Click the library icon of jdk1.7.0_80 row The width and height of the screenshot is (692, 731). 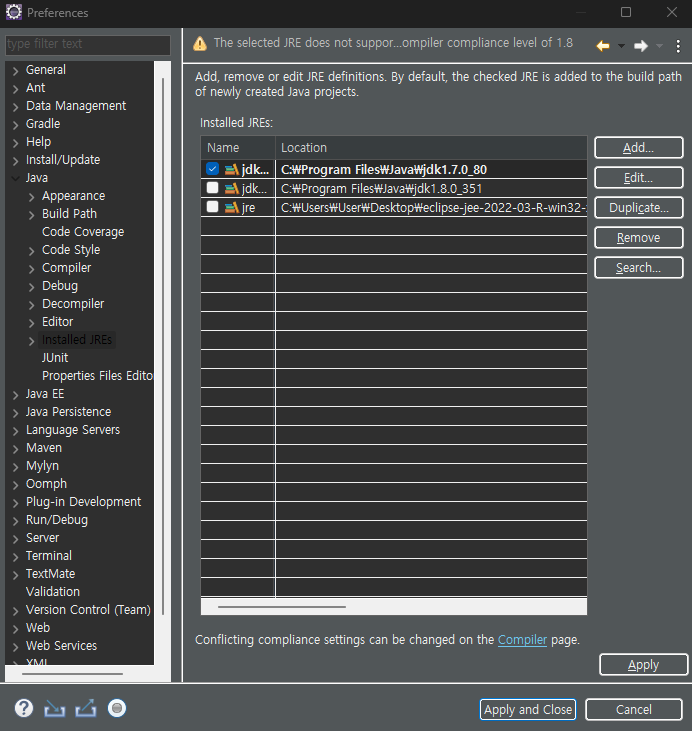(x=232, y=169)
